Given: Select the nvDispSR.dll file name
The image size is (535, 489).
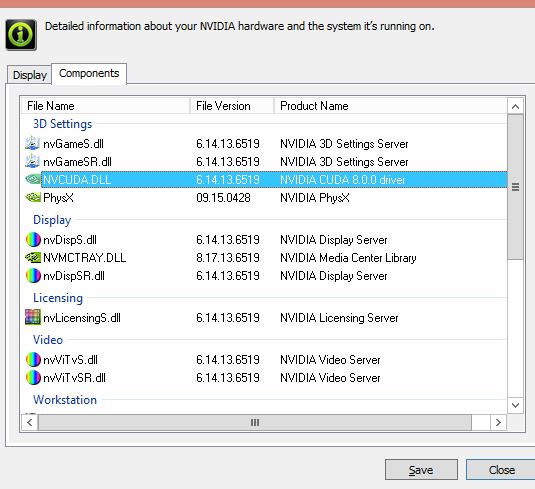Looking at the screenshot, I should [74, 276].
